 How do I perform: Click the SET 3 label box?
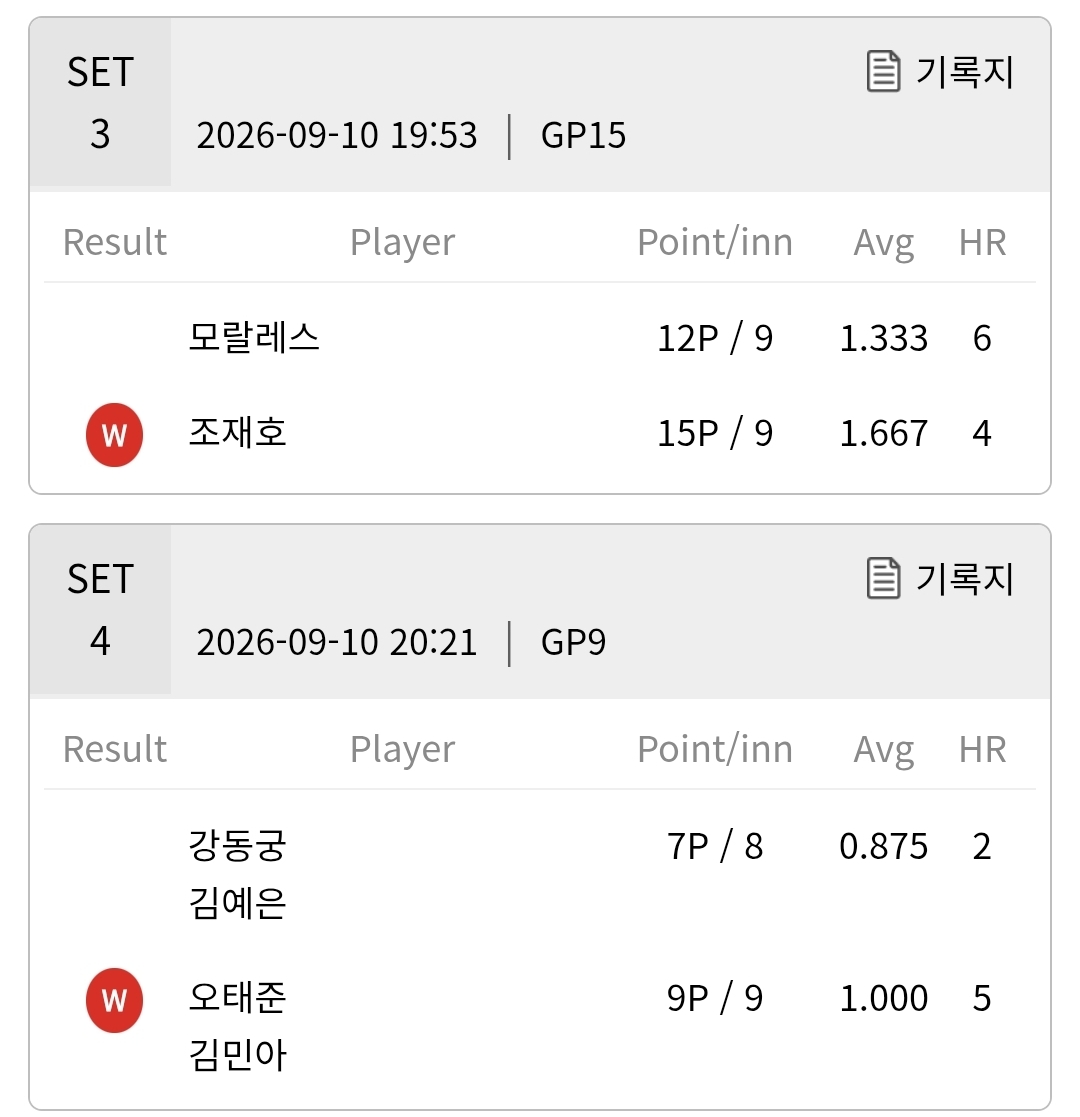[100, 102]
